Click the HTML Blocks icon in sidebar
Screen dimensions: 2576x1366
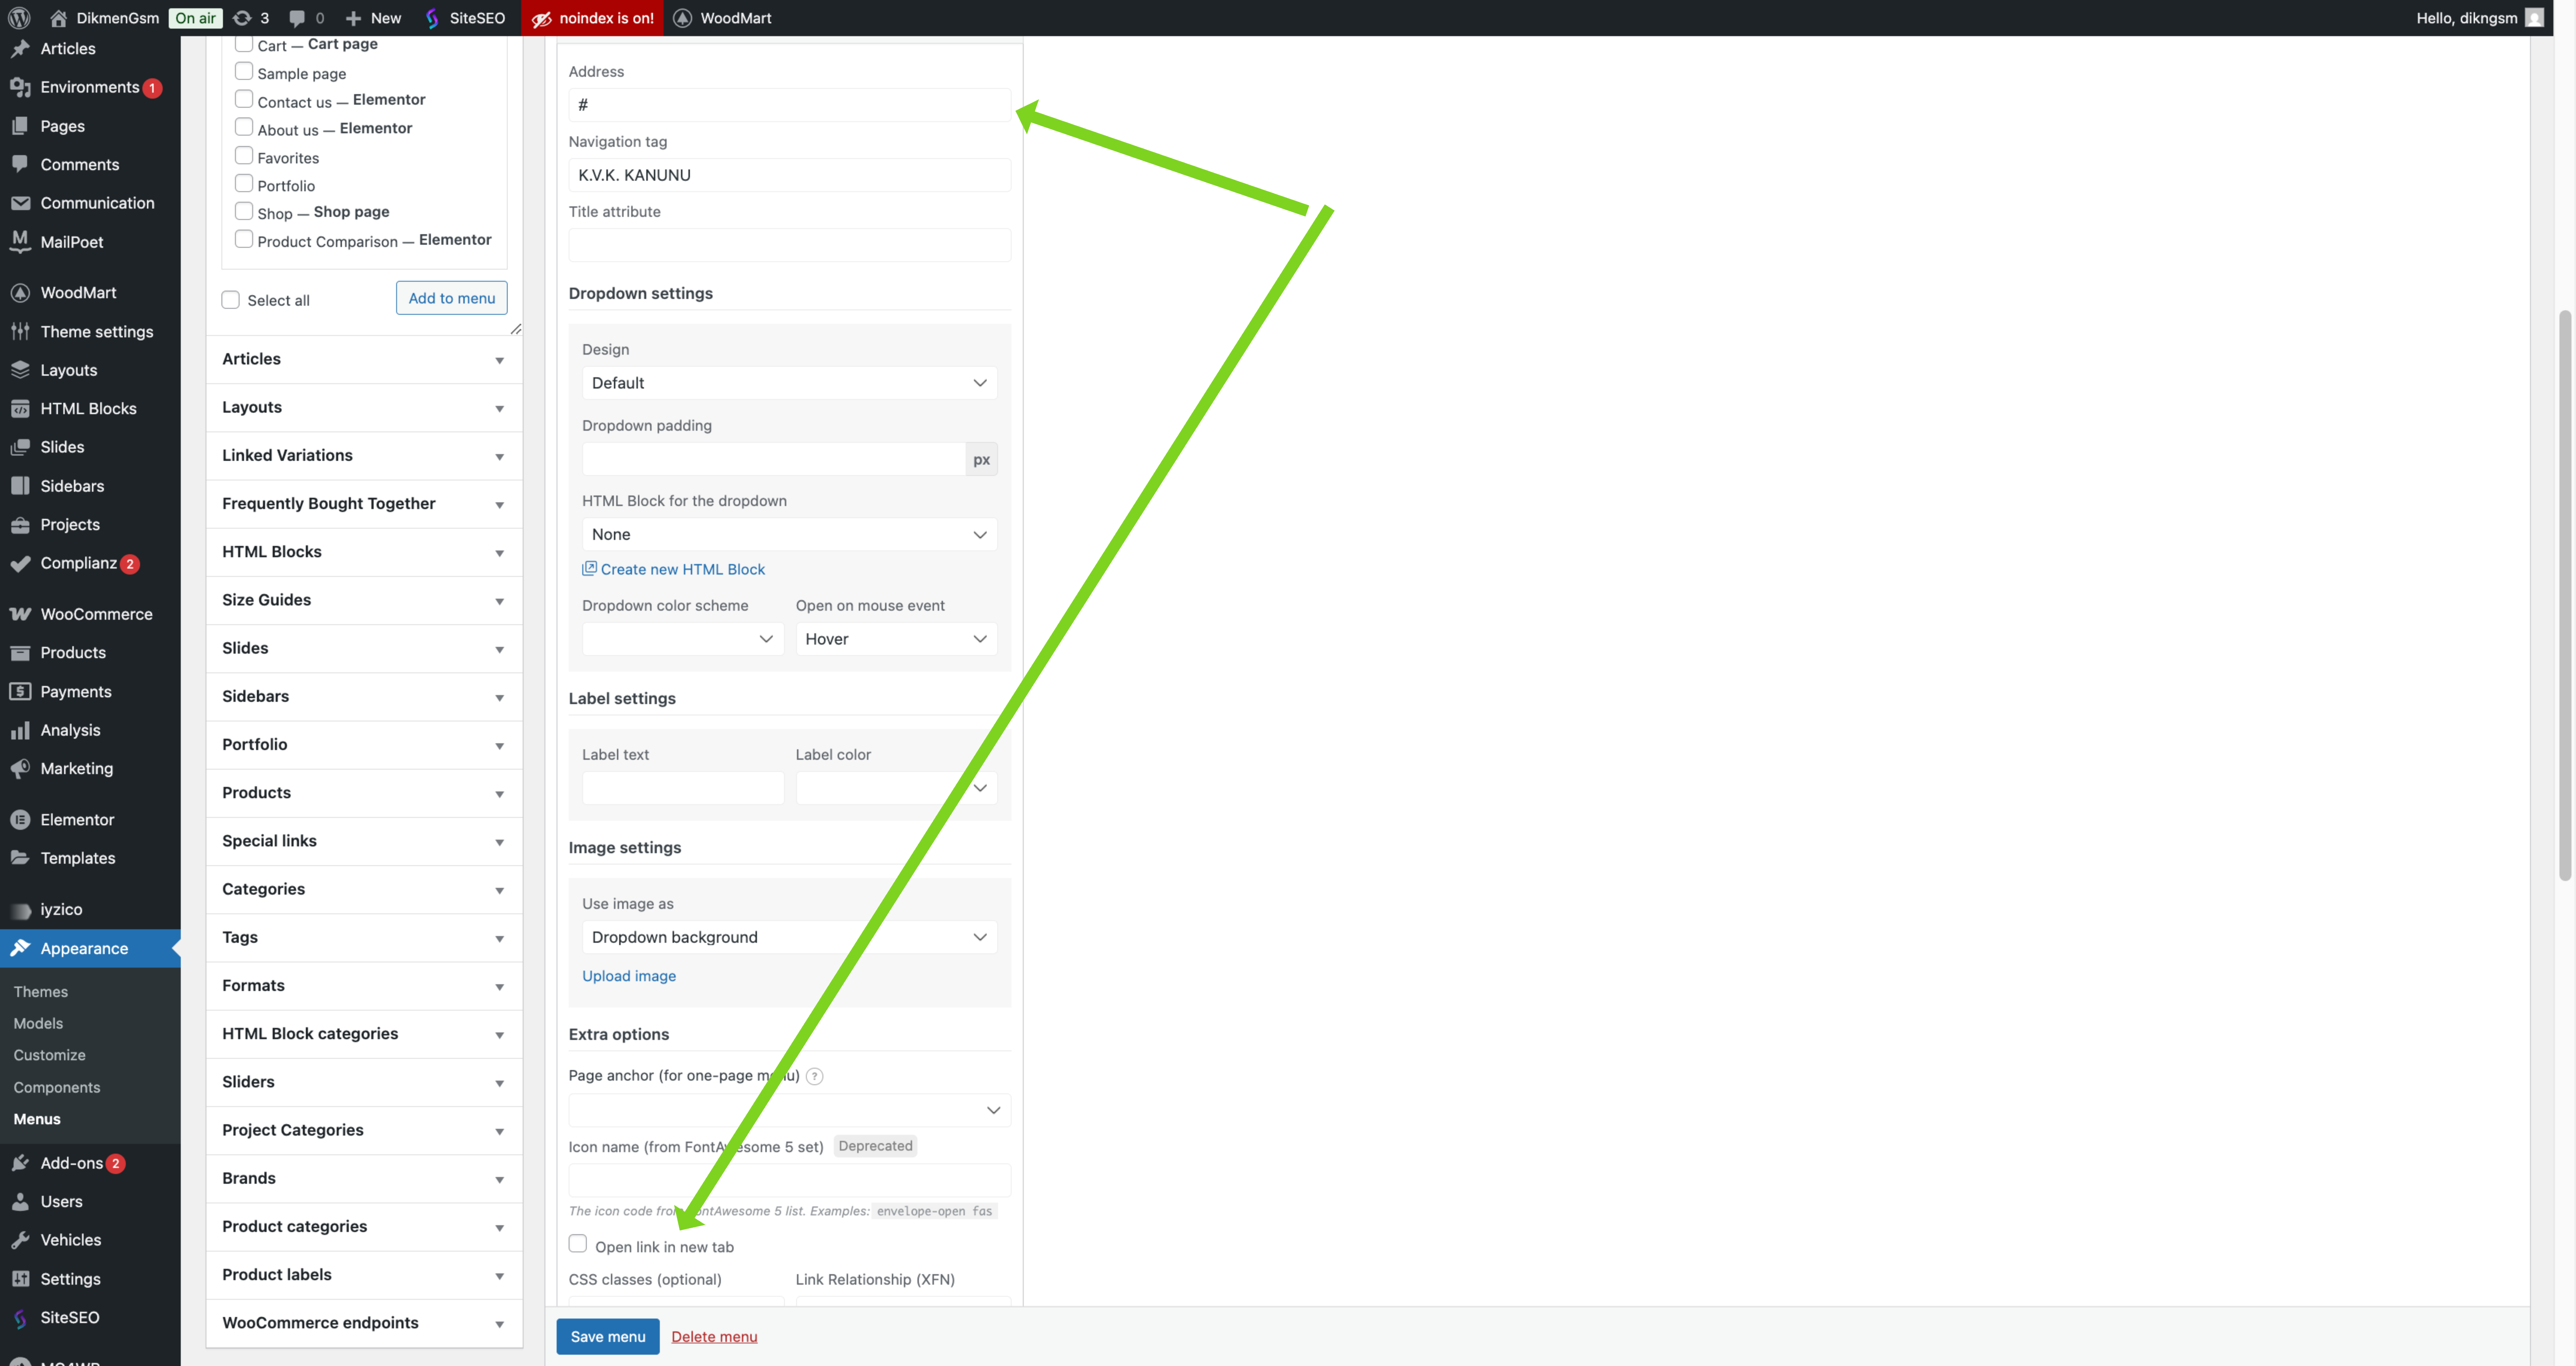point(20,408)
